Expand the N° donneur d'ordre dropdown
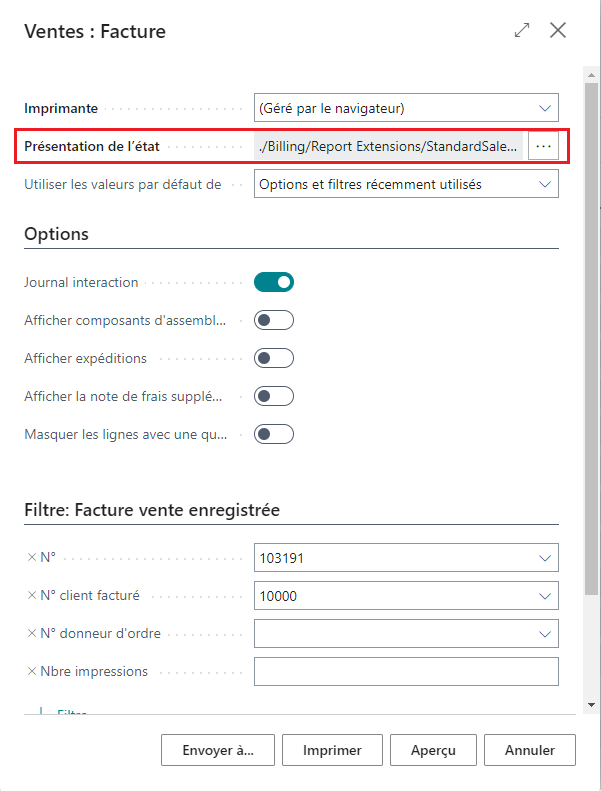This screenshot has width=601, height=791. click(544, 634)
